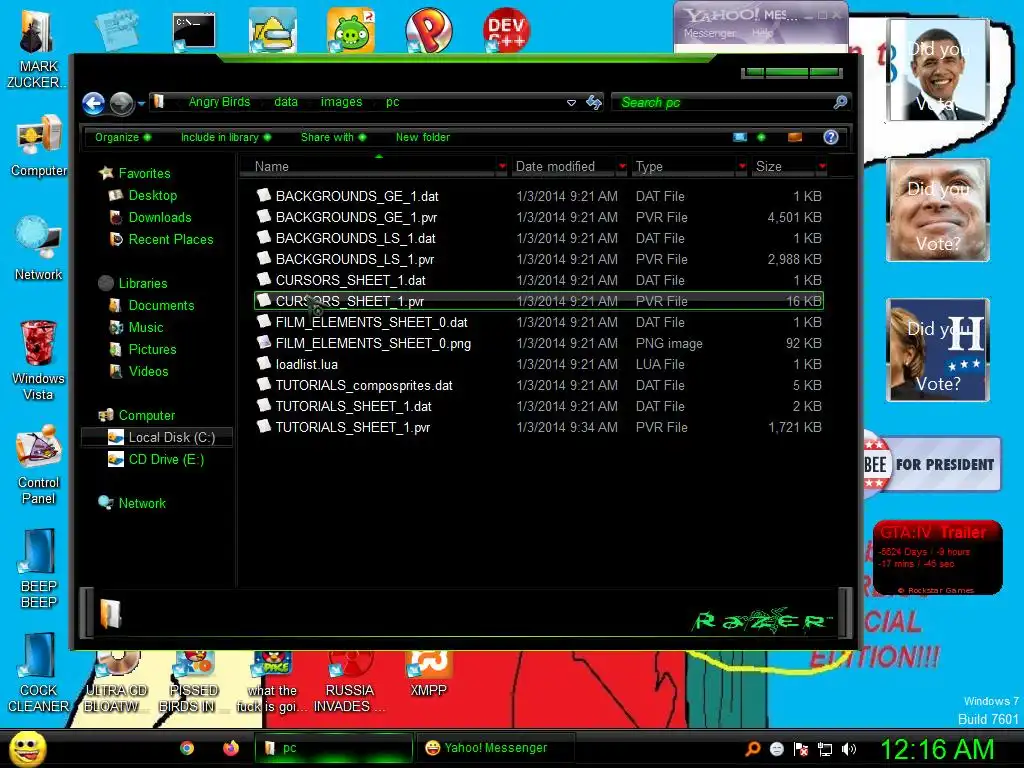Image resolution: width=1024 pixels, height=768 pixels.
Task: Select the TUTORIALS_composprites.dat file
Action: 539,385
